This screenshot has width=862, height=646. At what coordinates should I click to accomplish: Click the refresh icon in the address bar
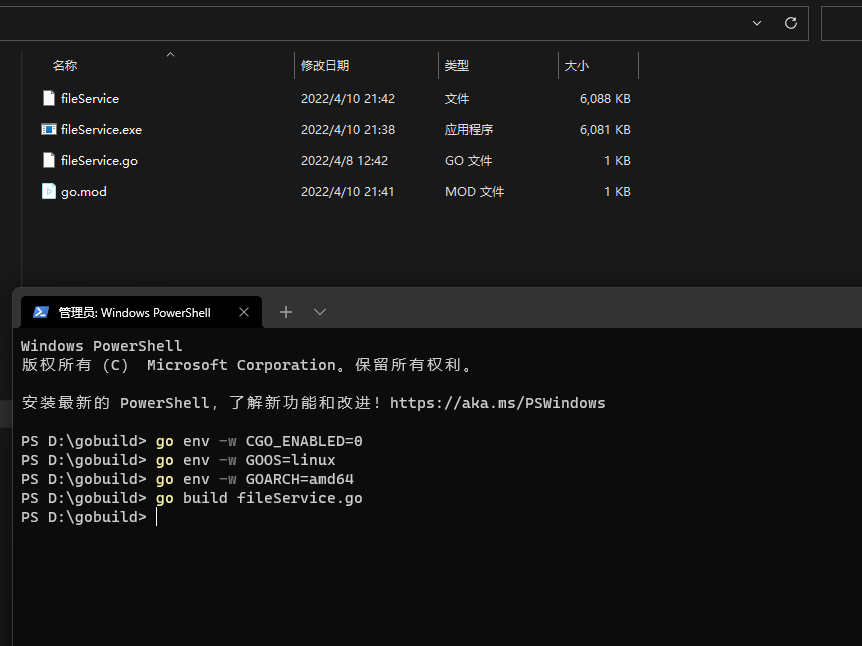791,23
